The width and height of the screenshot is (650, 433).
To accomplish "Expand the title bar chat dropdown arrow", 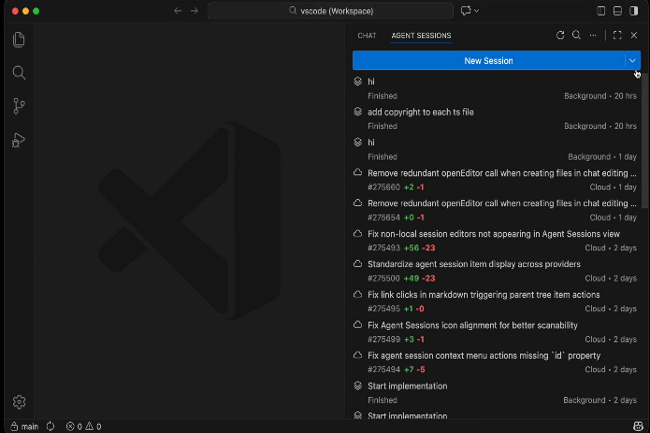I will coord(476,11).
